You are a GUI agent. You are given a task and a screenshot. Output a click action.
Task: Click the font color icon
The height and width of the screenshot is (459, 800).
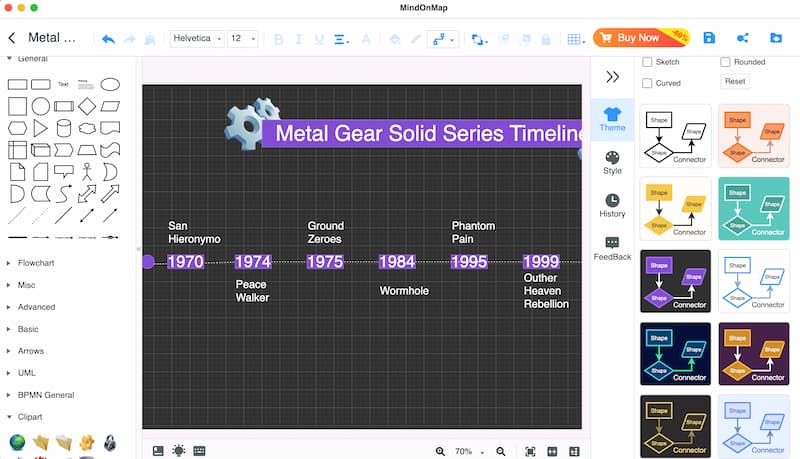pos(366,39)
